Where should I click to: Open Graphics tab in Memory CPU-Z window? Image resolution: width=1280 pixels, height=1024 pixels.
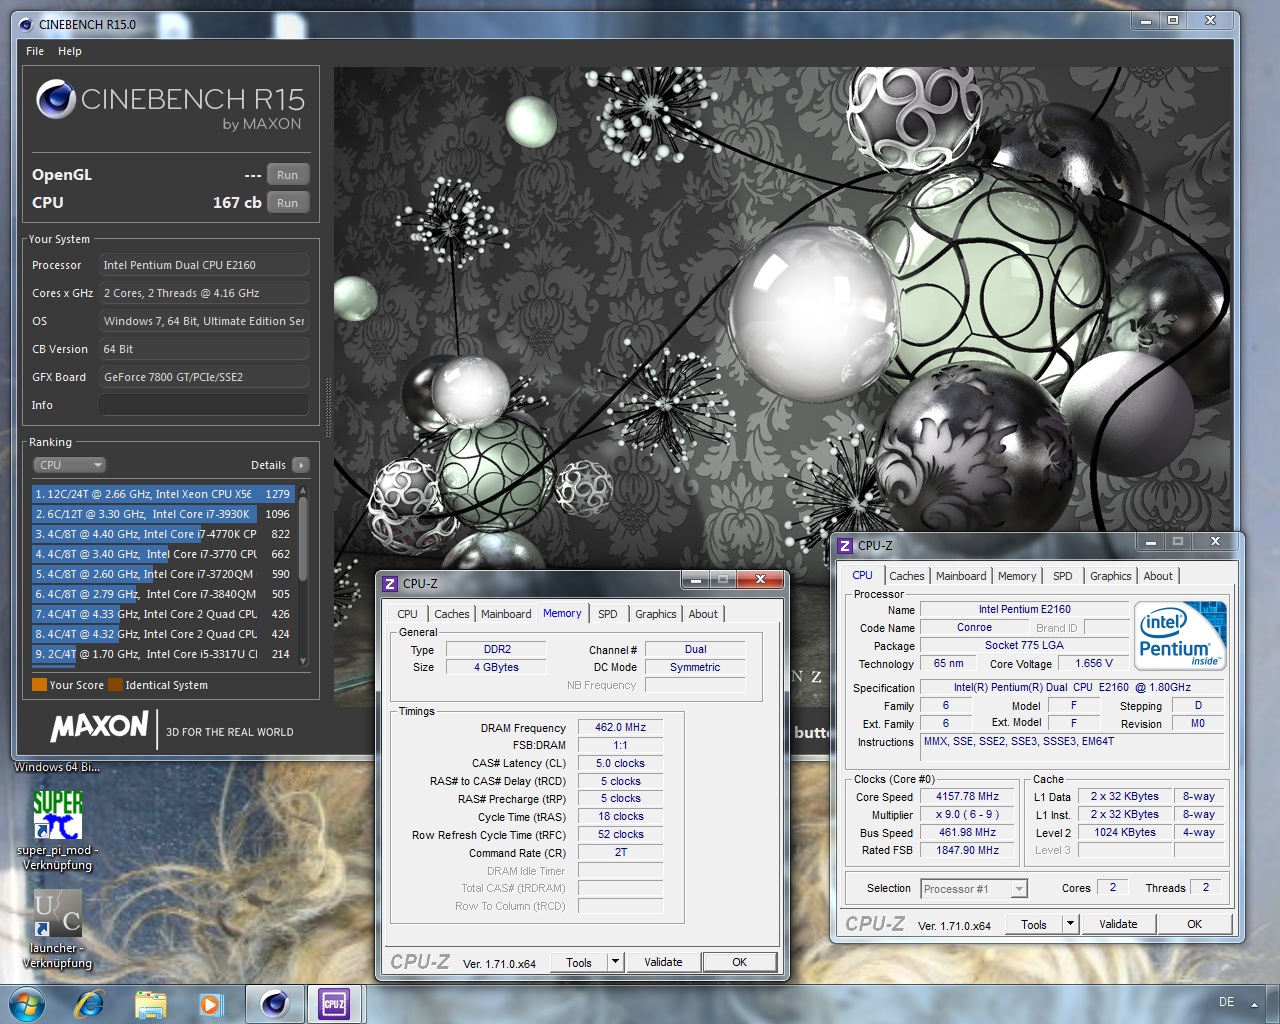pos(656,614)
